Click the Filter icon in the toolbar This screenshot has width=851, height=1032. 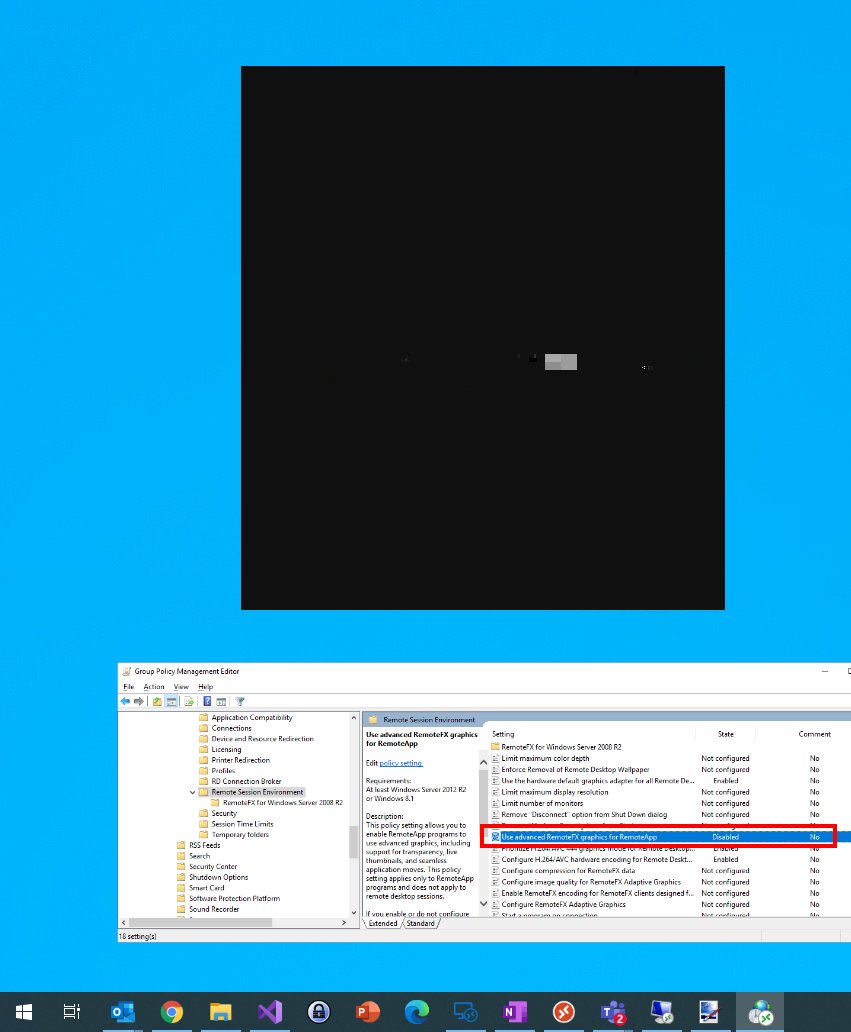[x=239, y=701]
